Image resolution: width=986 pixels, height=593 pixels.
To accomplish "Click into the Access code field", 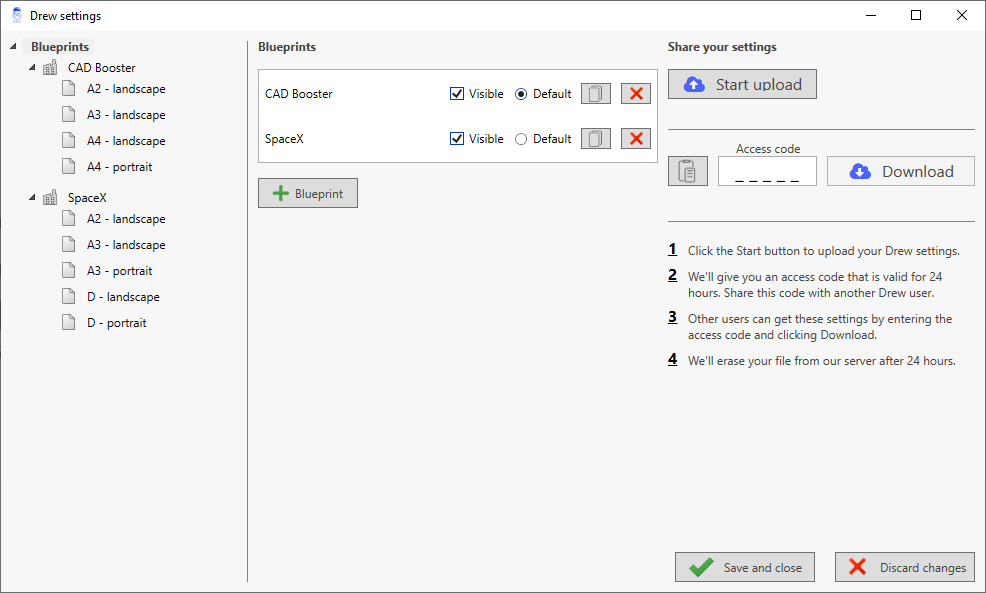I will tap(767, 172).
